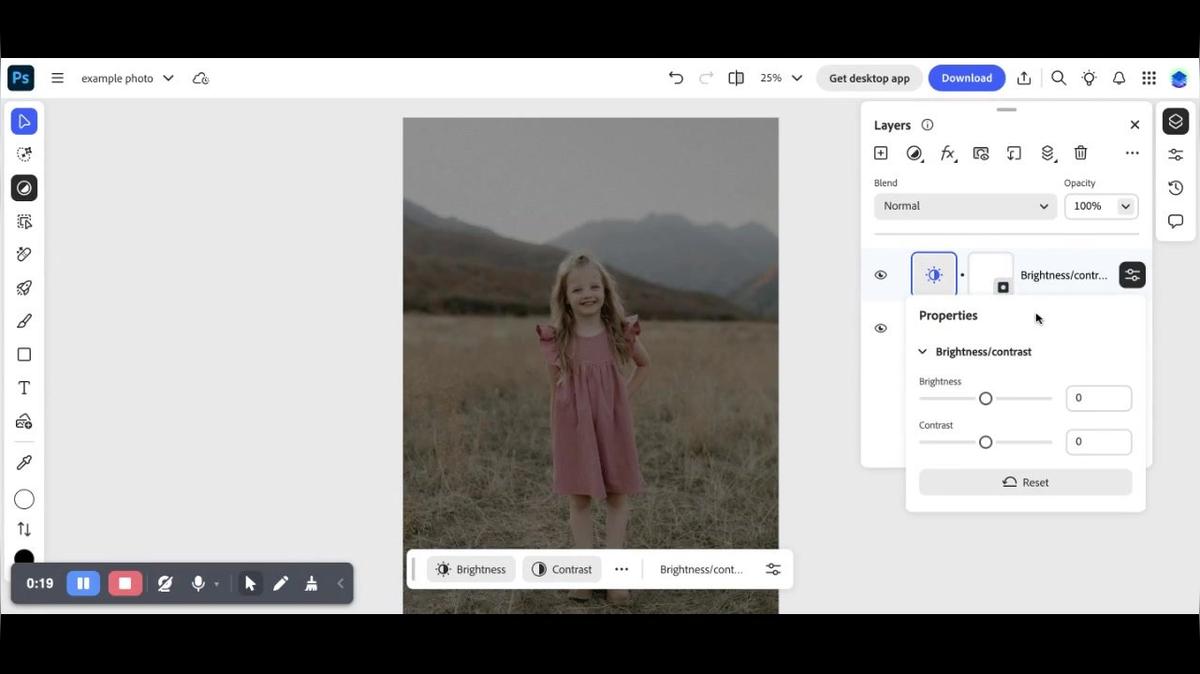
Task: Click Contrast in the contextual bar
Action: tap(561, 569)
